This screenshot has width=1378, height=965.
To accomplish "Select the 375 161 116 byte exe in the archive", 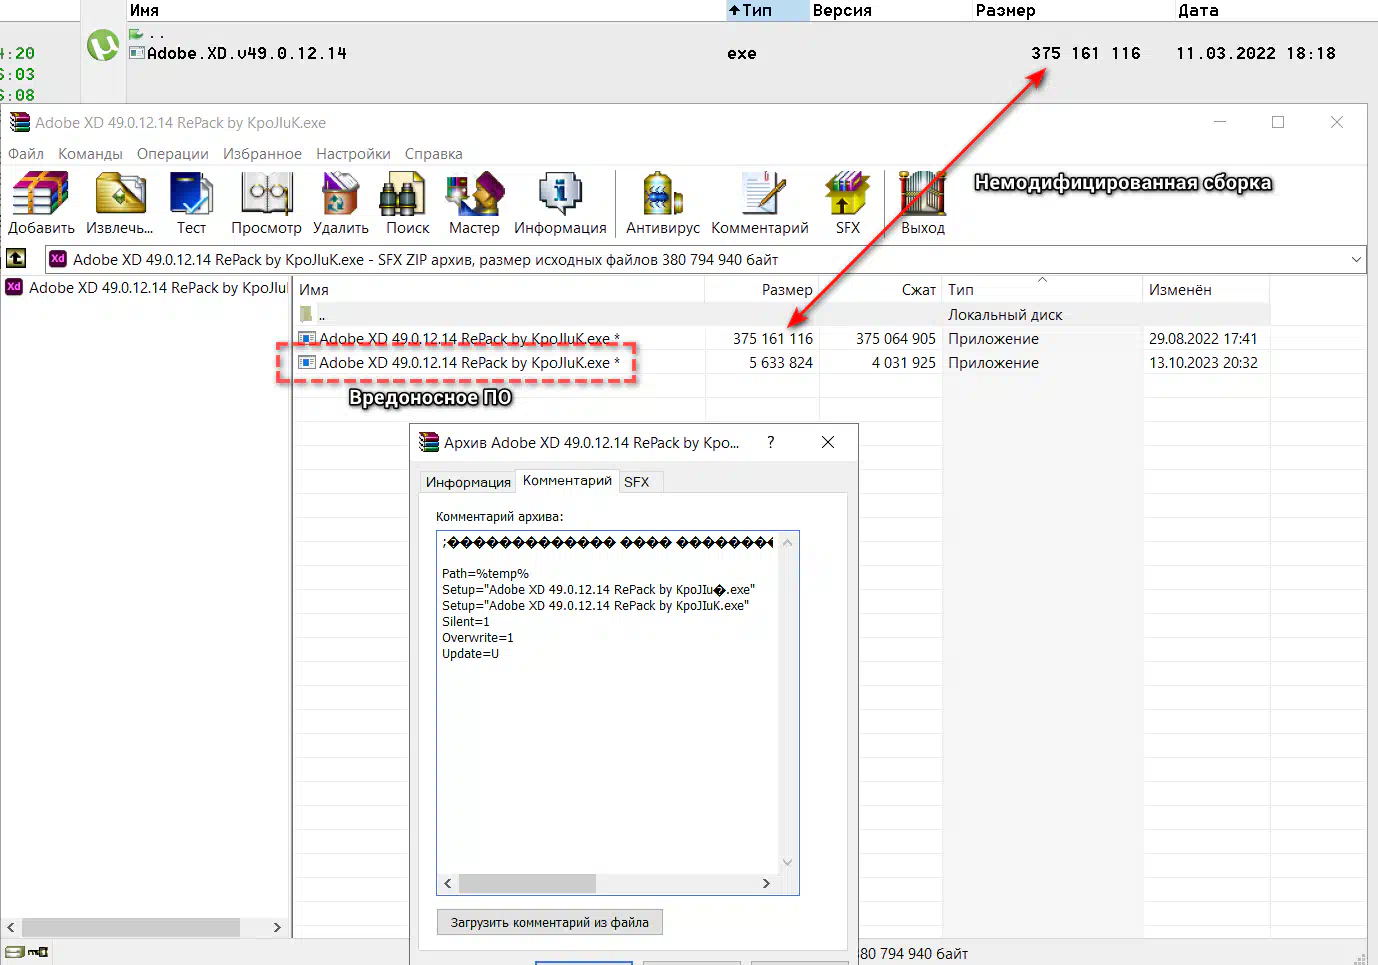I will click(781, 338).
